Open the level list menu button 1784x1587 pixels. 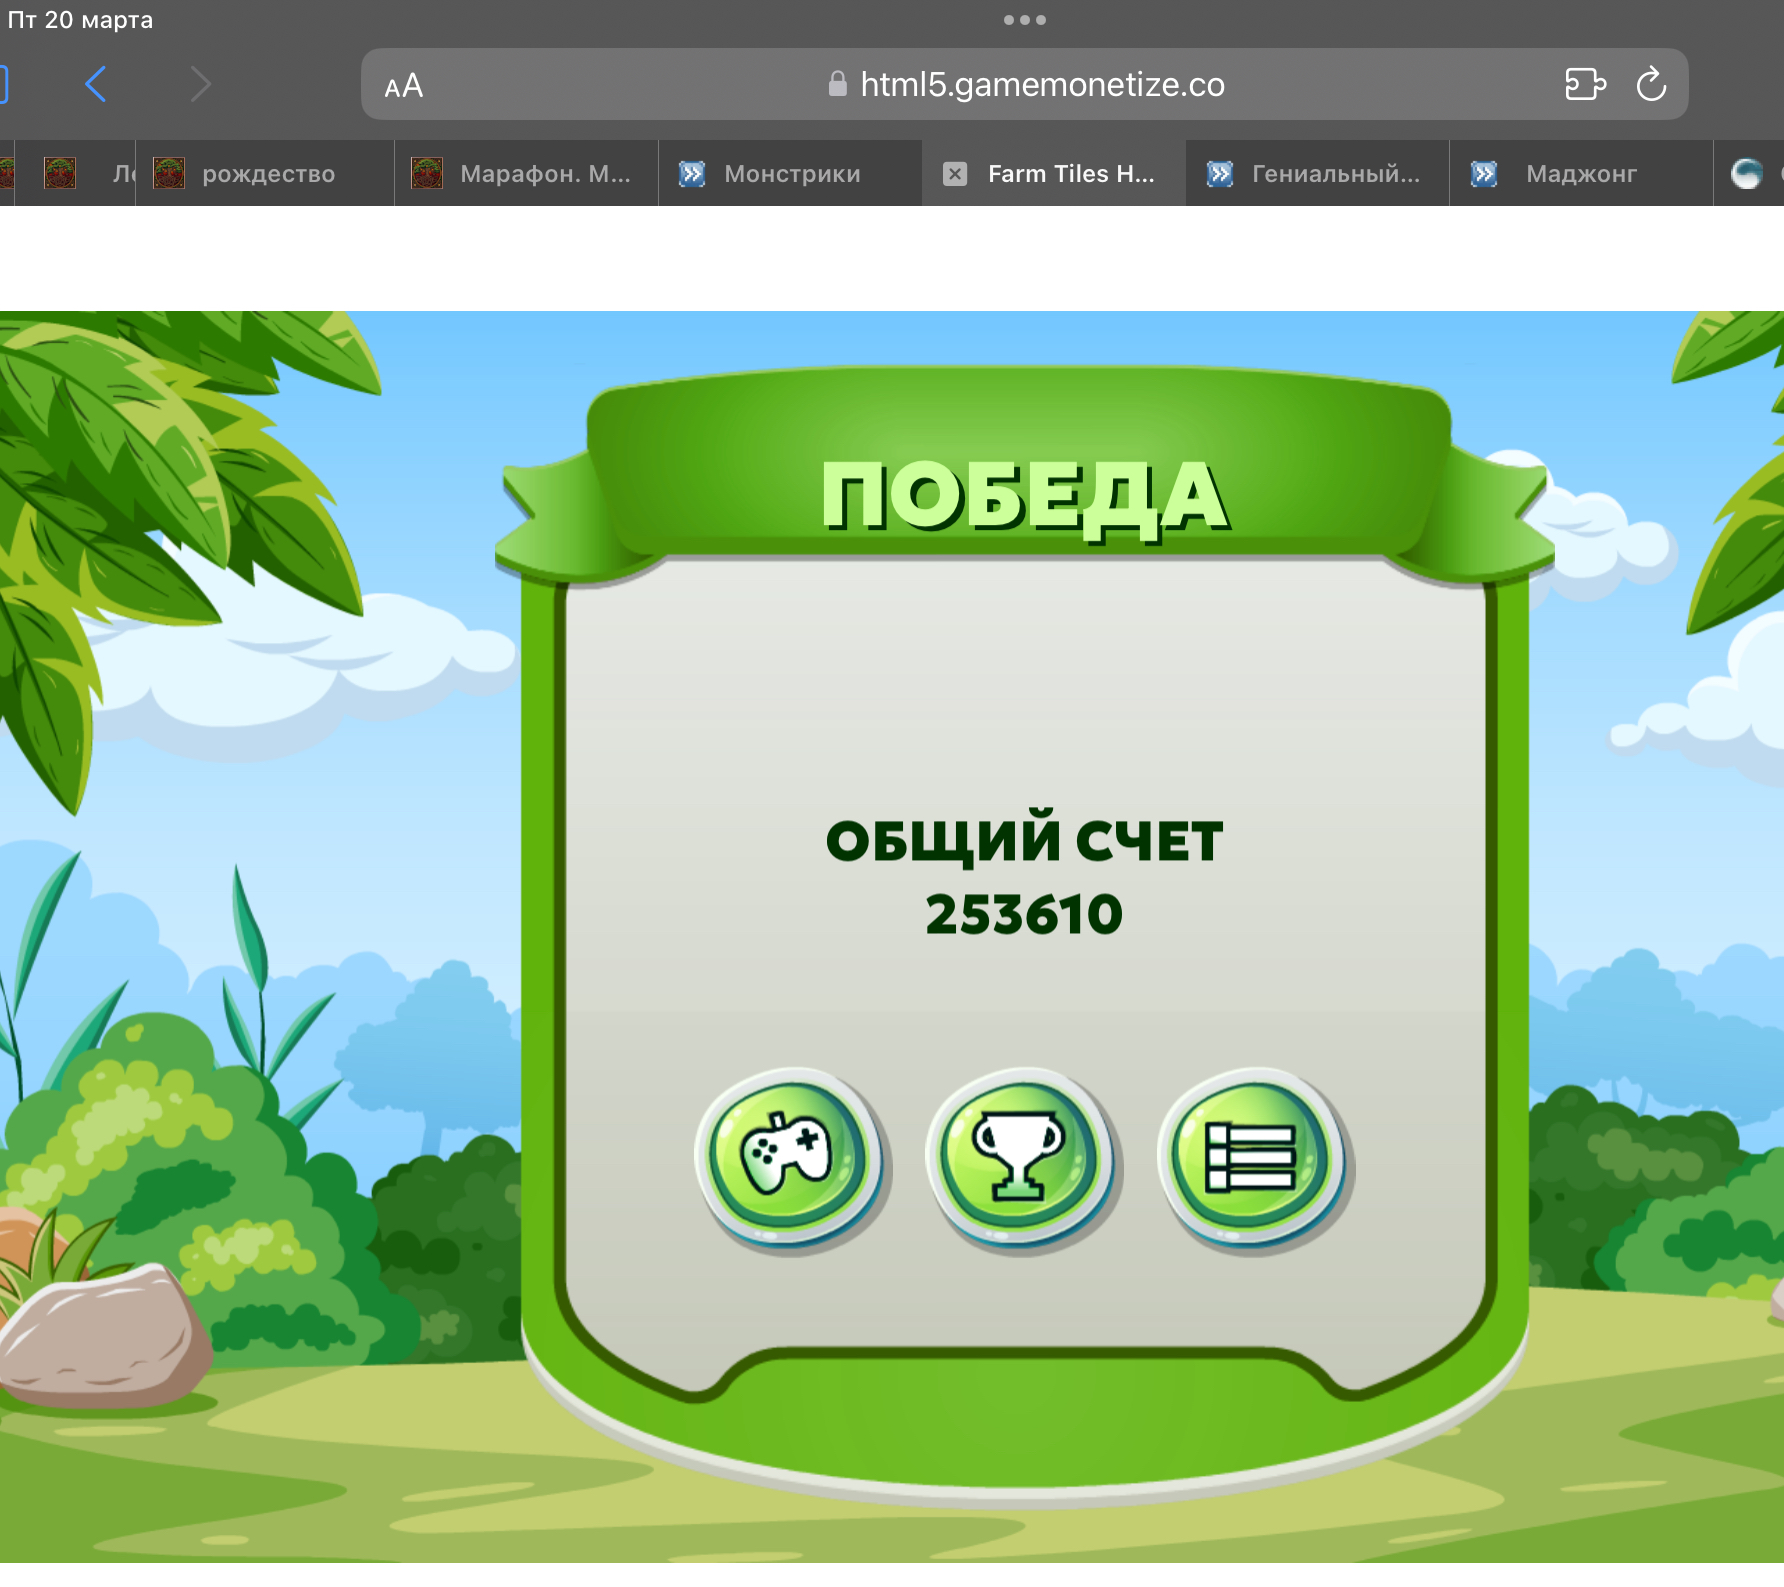(1253, 1158)
